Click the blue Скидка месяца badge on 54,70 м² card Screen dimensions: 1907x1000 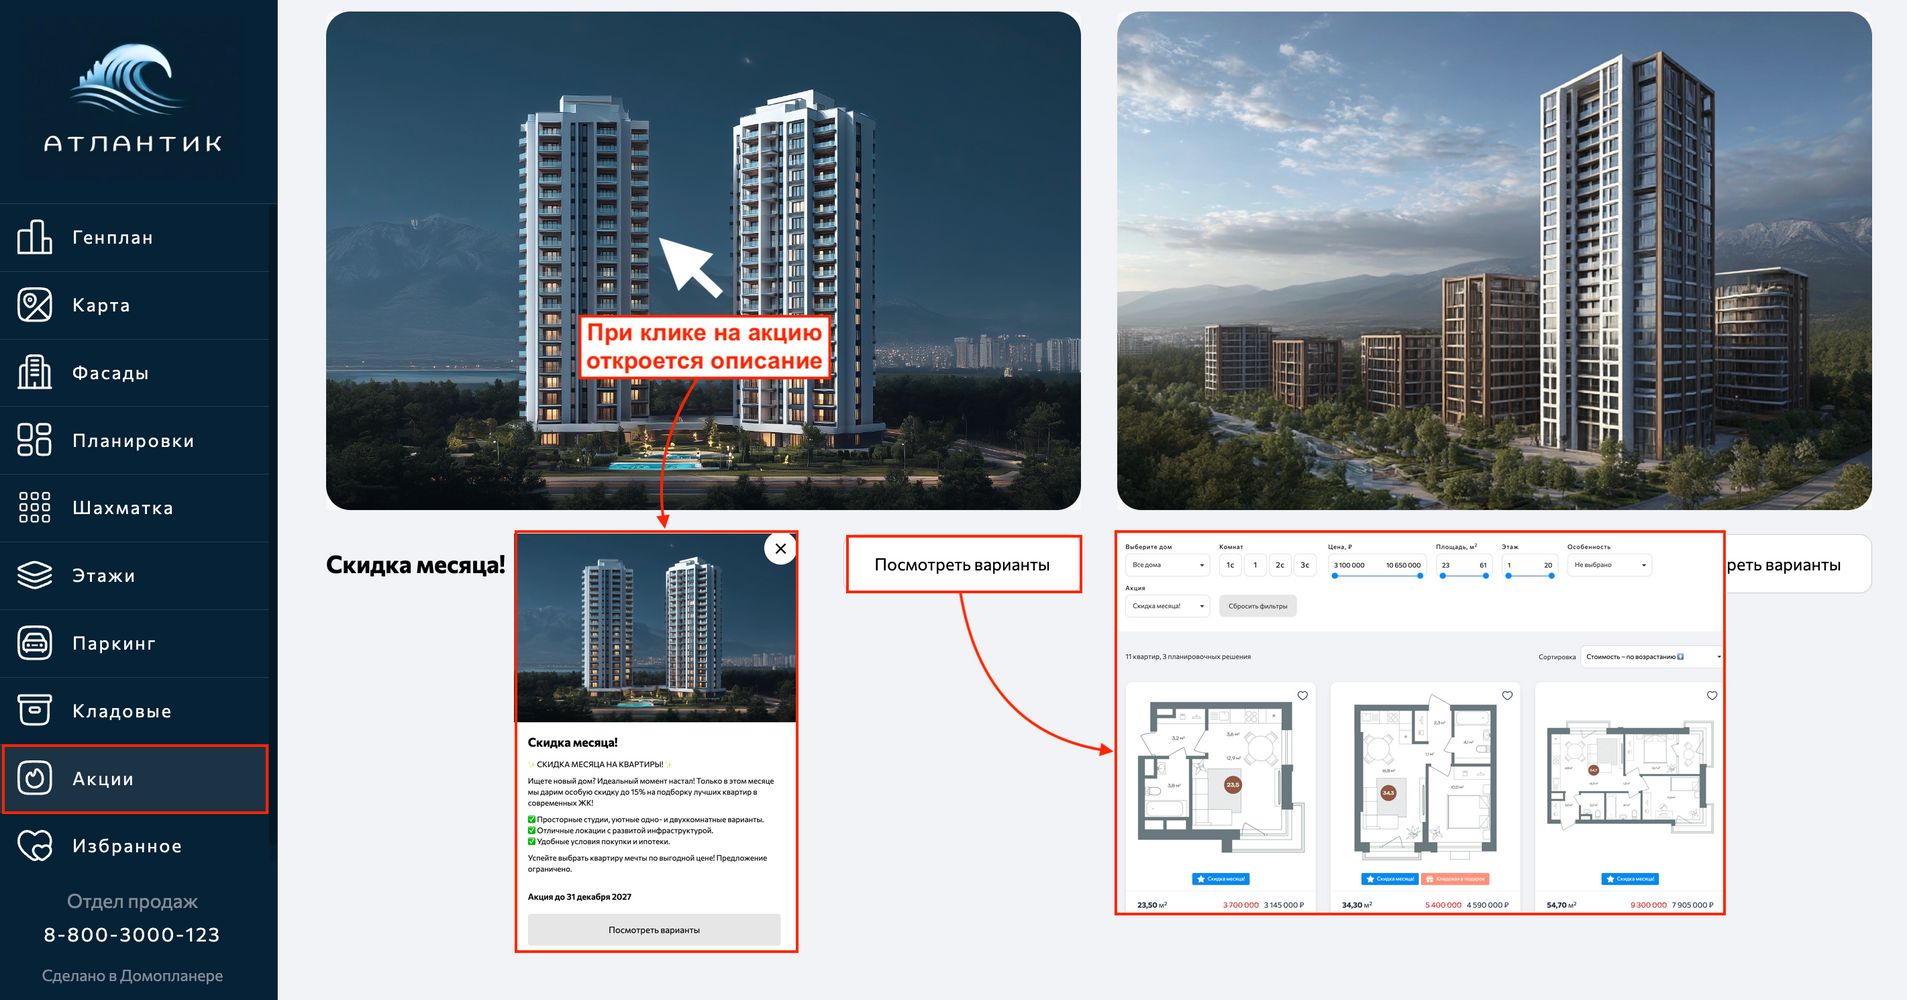[x=1630, y=879]
